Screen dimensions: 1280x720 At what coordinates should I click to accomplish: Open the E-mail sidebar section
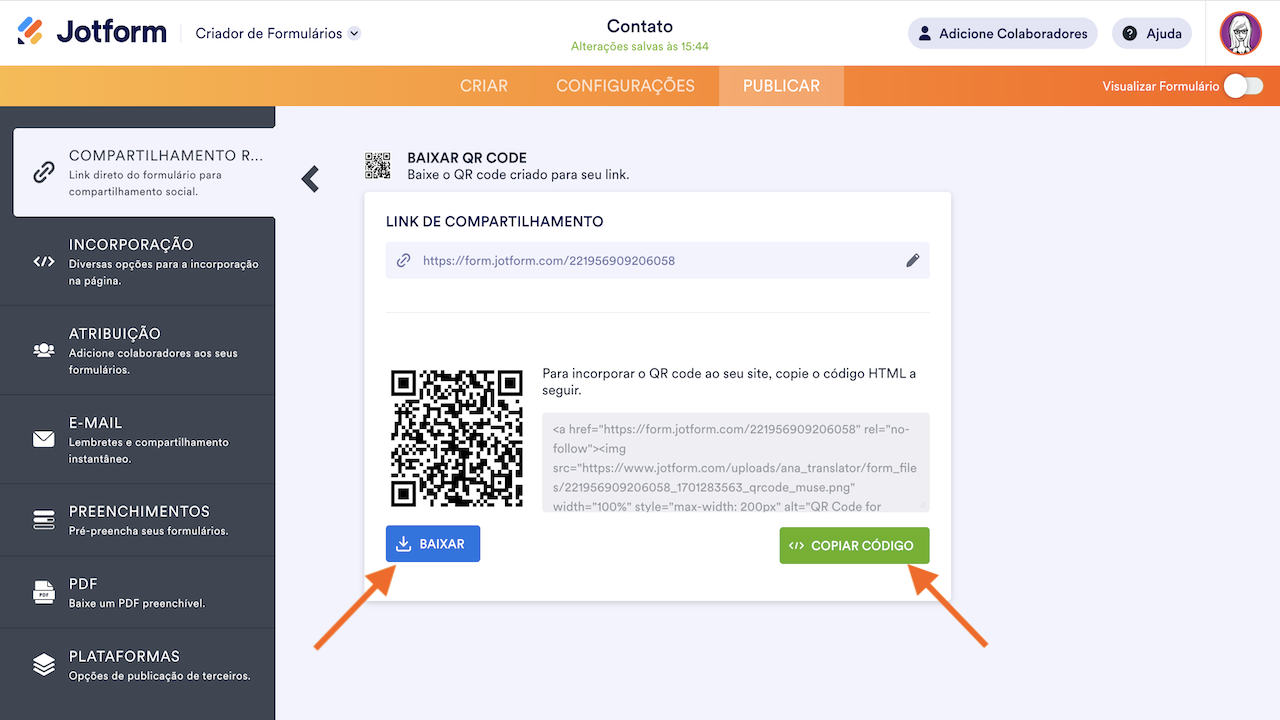point(137,440)
